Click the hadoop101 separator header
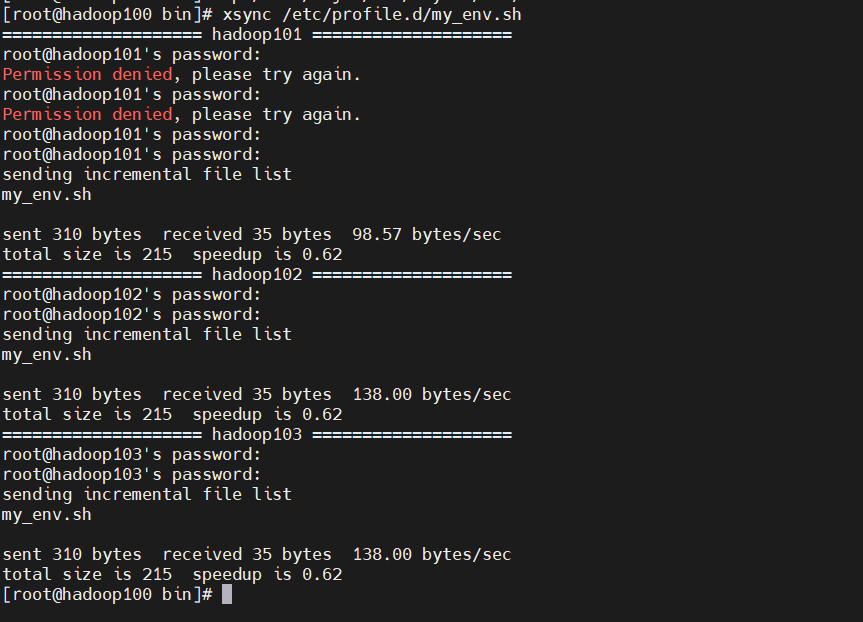The image size is (863, 622). 257,35
